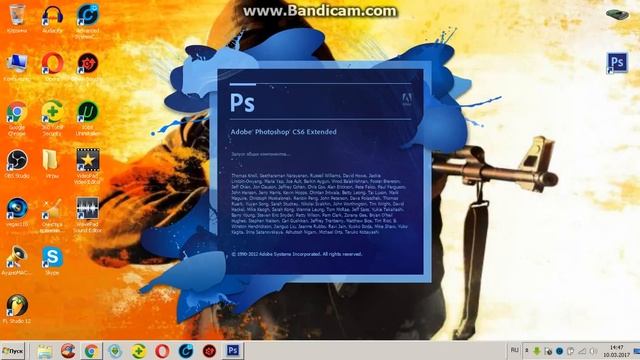This screenshot has width=640, height=360.
Task: Click the 'Adobe Photoshop CS6 Extended' title text
Action: 284,132
